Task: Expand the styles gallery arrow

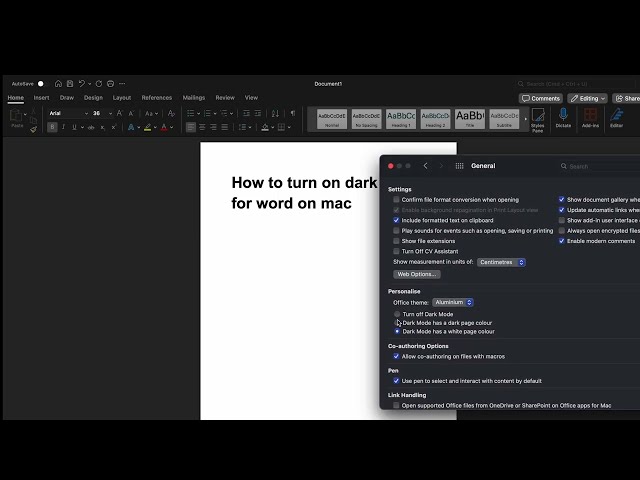Action: coord(525,119)
